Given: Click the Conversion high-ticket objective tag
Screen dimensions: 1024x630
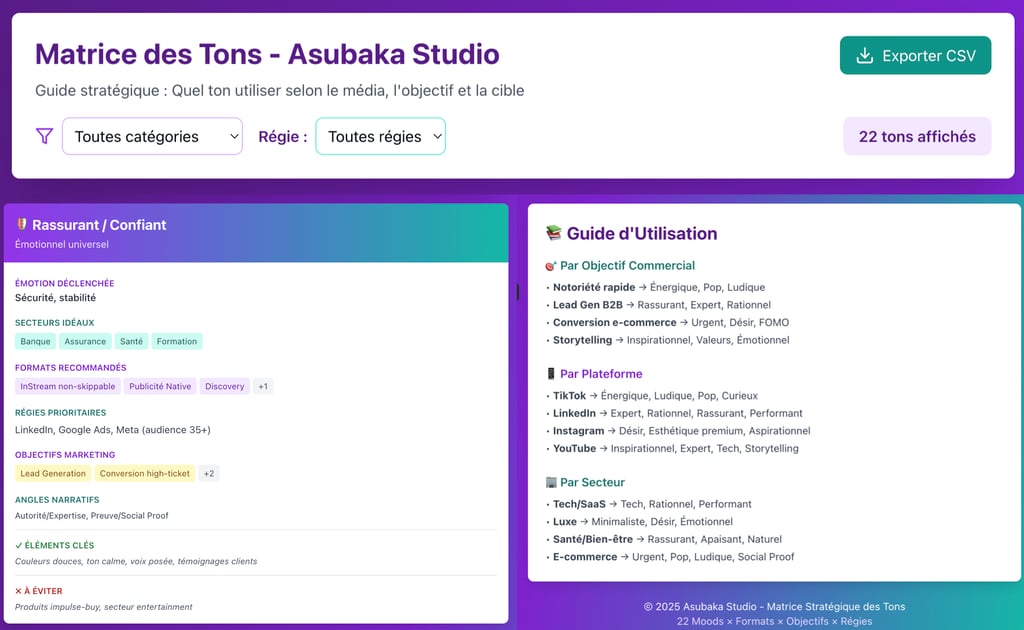Looking at the screenshot, I should [x=144, y=473].
